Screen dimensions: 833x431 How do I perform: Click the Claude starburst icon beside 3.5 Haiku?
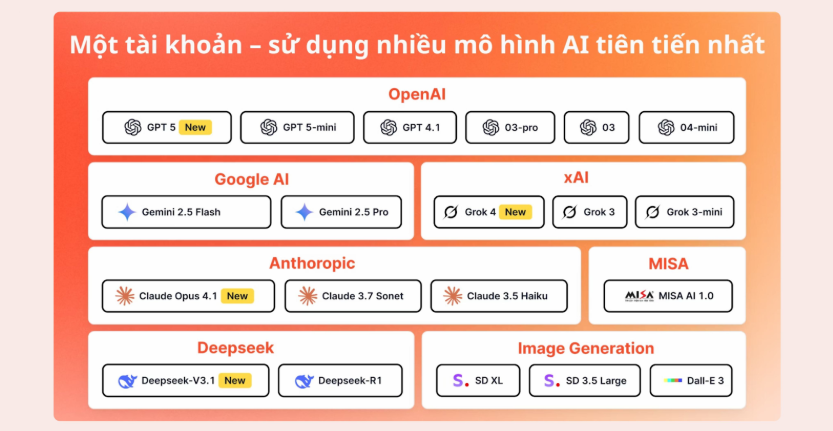[453, 296]
